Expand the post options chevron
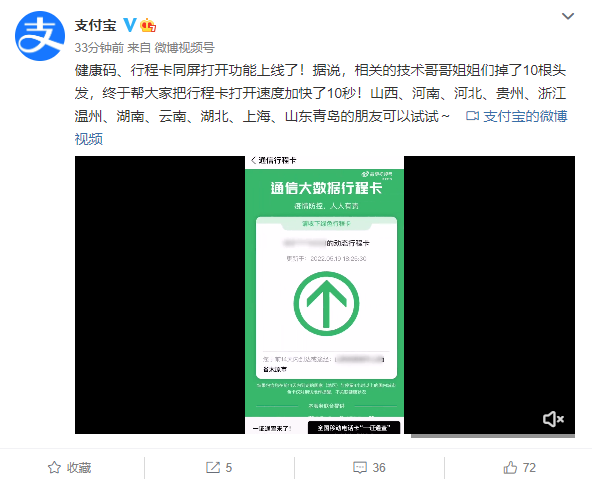Viewport: 592px width, 483px height. (568, 16)
